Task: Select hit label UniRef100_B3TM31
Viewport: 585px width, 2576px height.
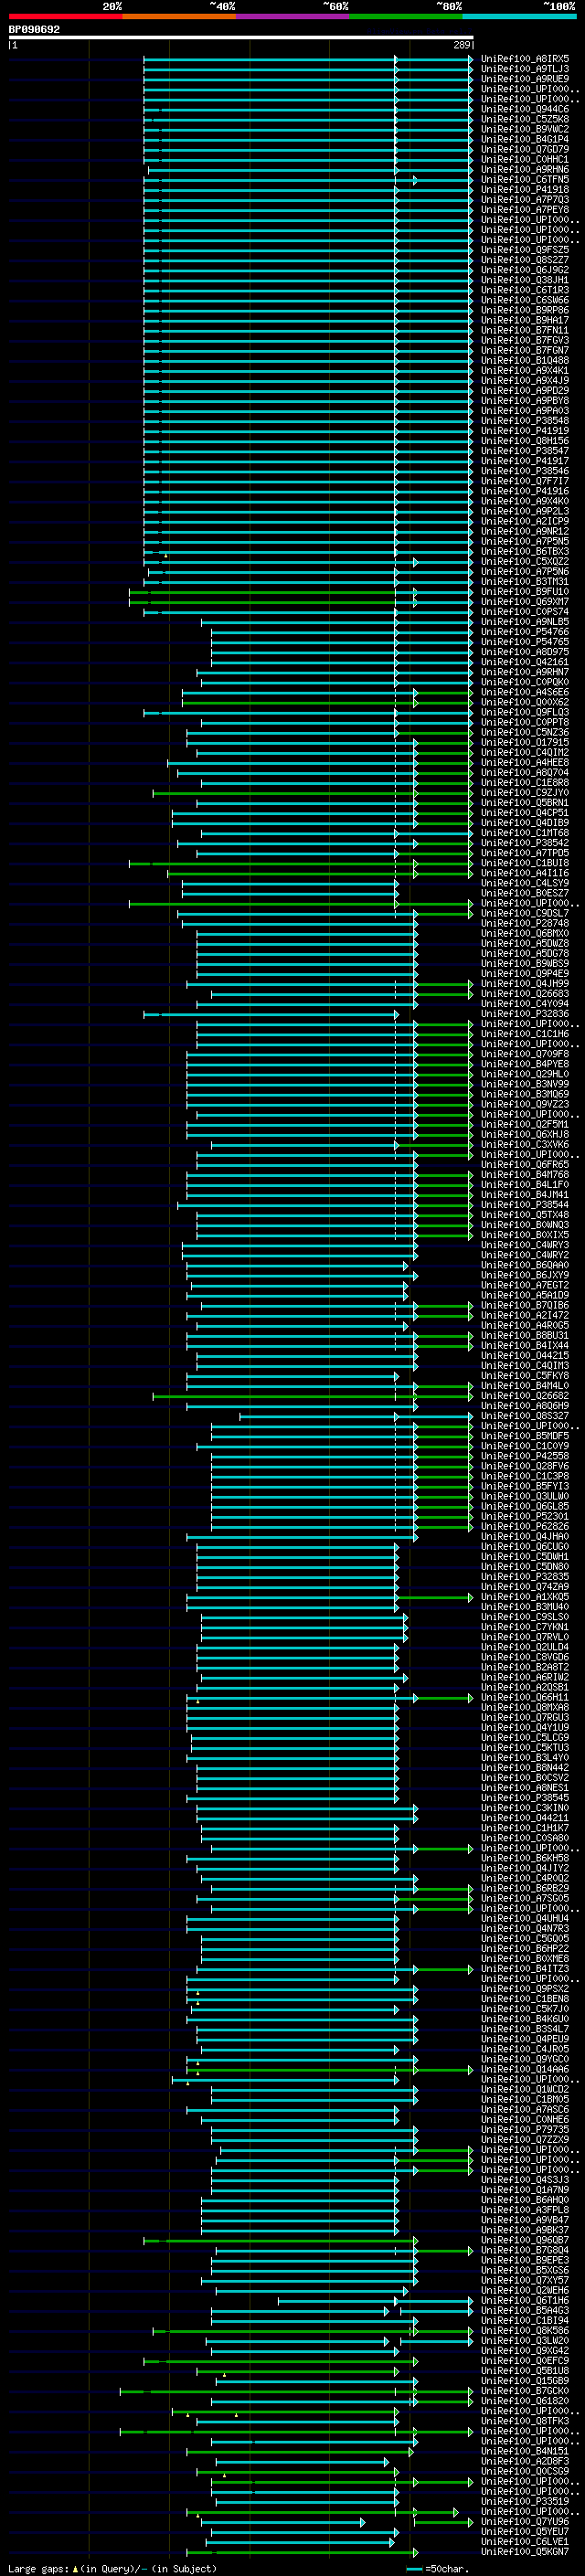Action: tap(525, 582)
